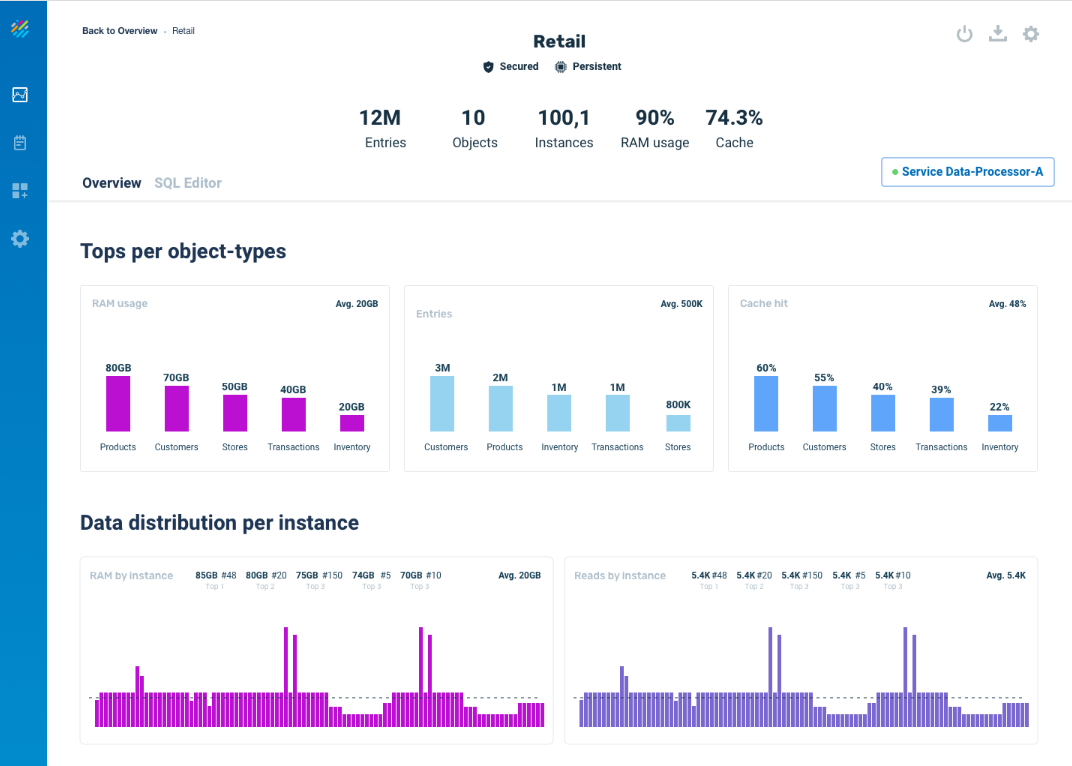Click the Avg. 5.4K label
The width and height of the screenshot is (1072, 766).
(x=1006, y=576)
